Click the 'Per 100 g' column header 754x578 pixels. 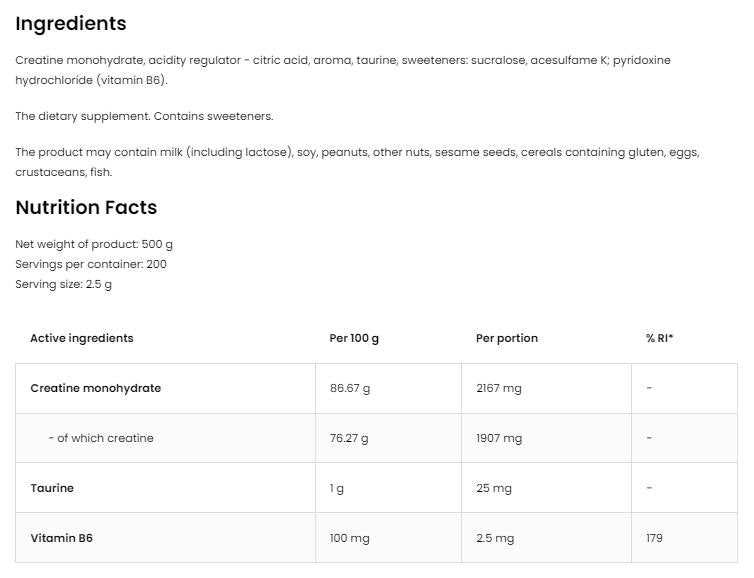[x=354, y=338]
